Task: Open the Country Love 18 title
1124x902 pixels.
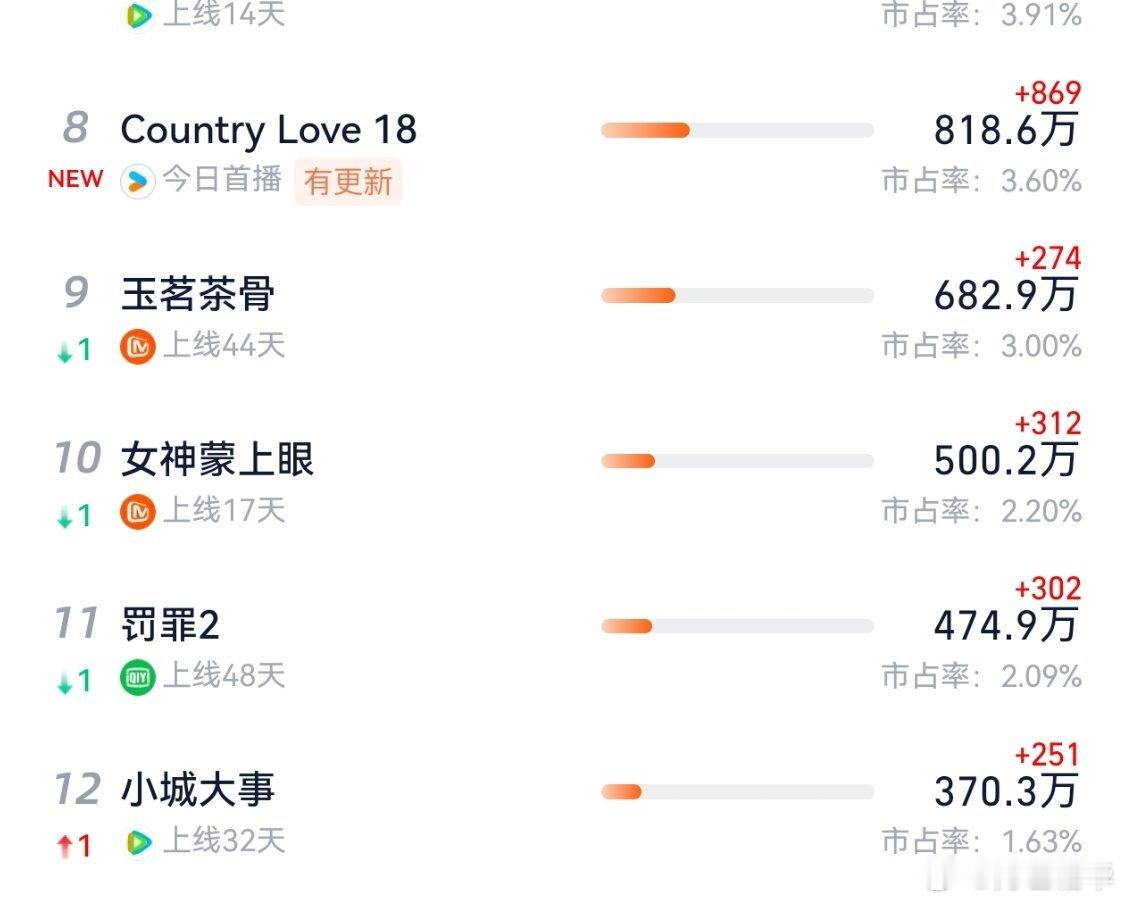Action: (268, 130)
